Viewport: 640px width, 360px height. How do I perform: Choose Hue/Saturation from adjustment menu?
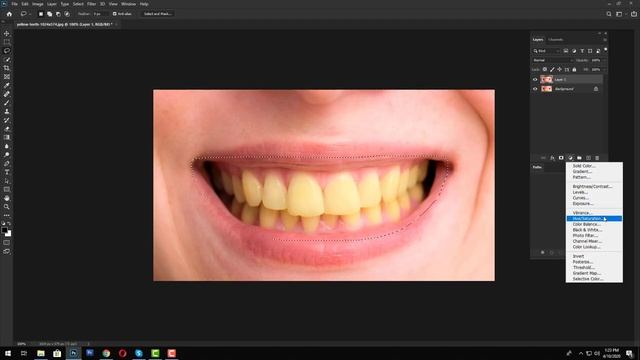(594, 219)
